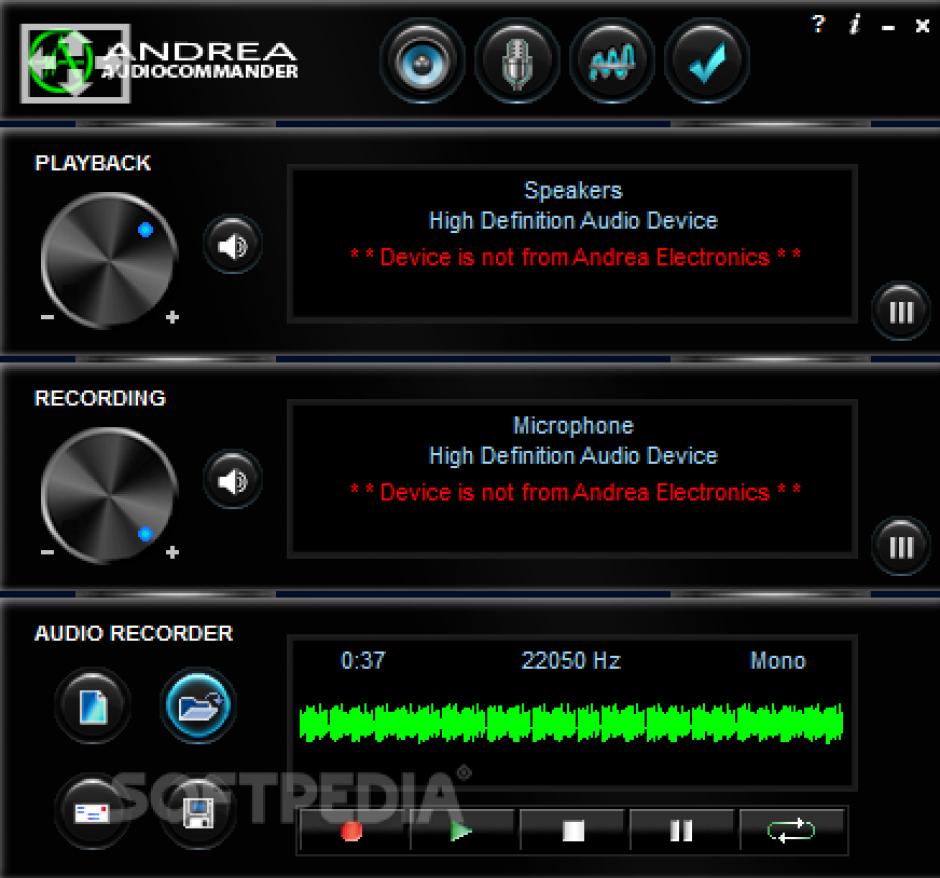
Task: Click the green audio waveform display
Action: (x=571, y=723)
